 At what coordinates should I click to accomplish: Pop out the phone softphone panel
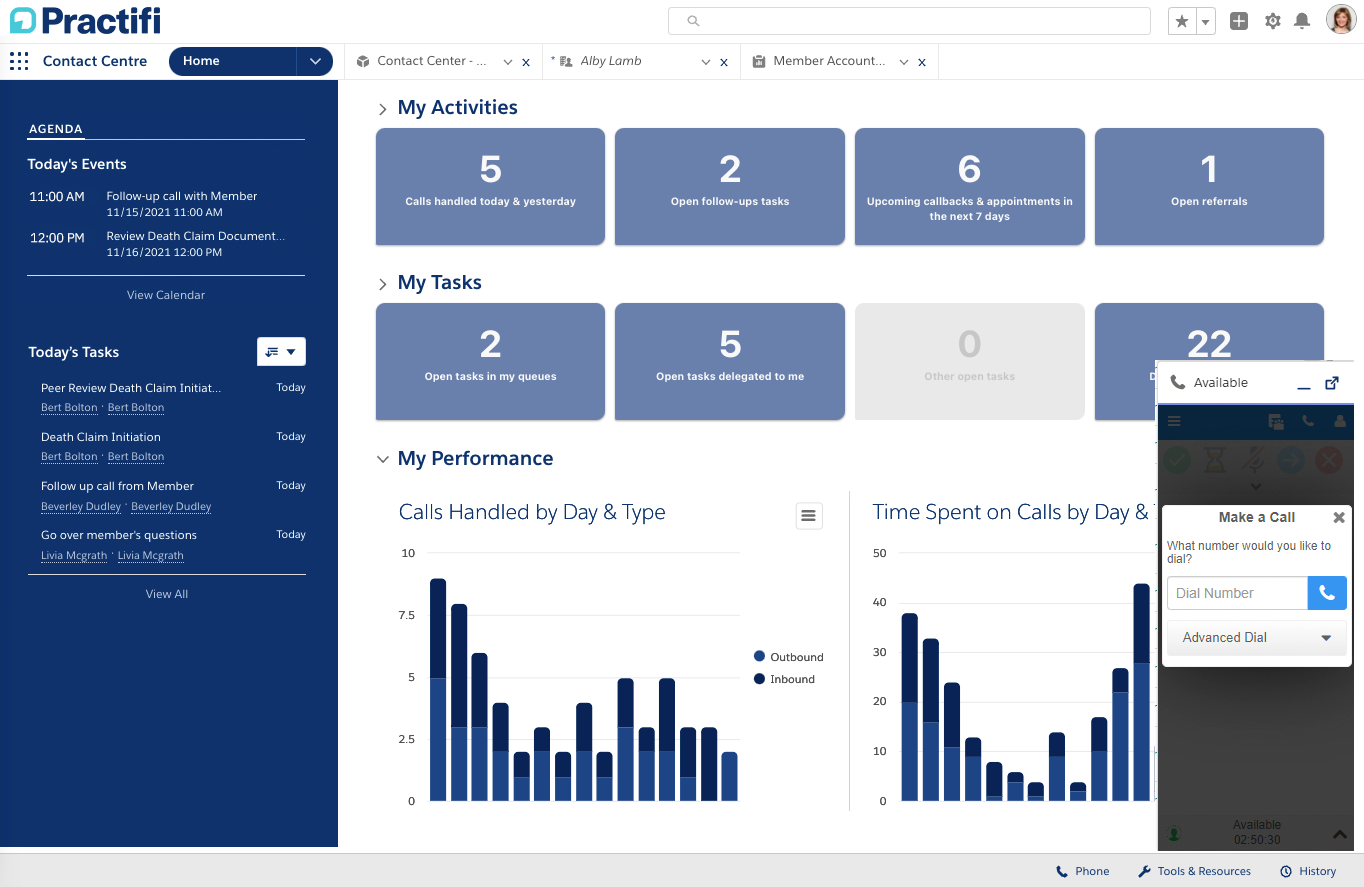[x=1332, y=383]
